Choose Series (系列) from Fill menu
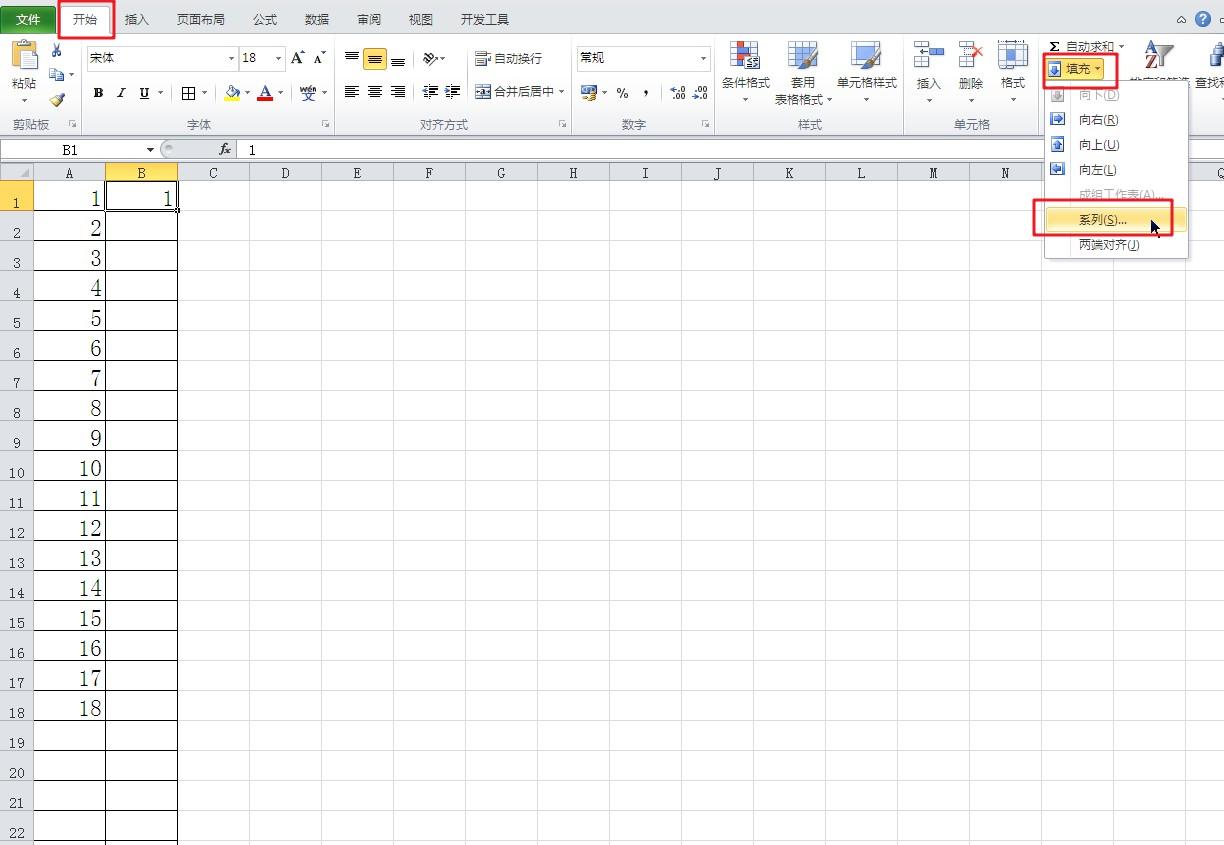This screenshot has height=845, width=1224. (1116, 220)
